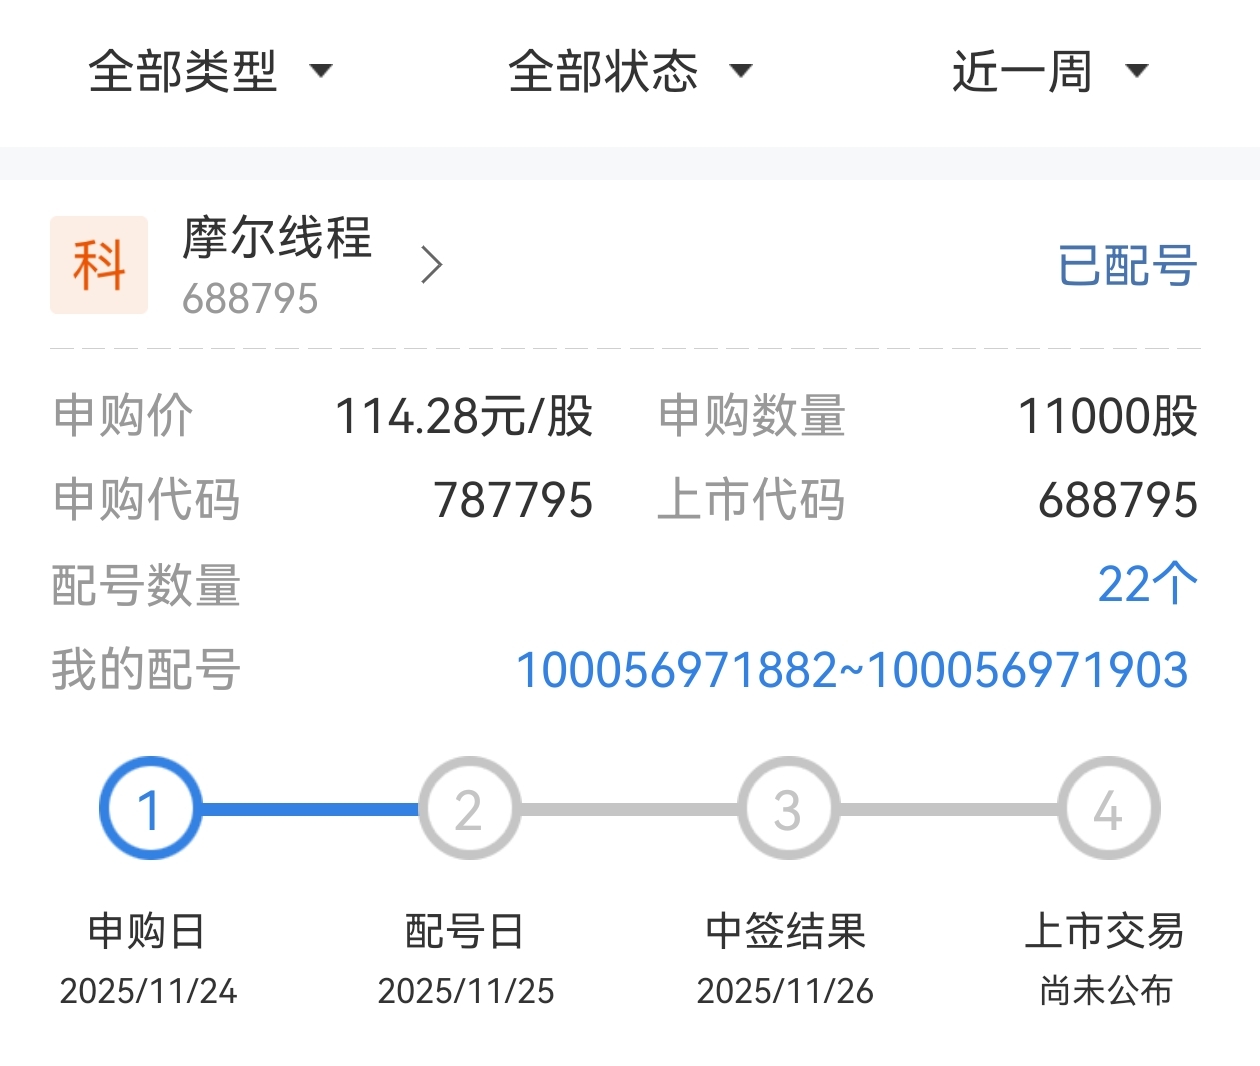Click the gray 688795 code under 摩尔线程
Image resolution: width=1260 pixels, height=1066 pixels.
(x=250, y=299)
